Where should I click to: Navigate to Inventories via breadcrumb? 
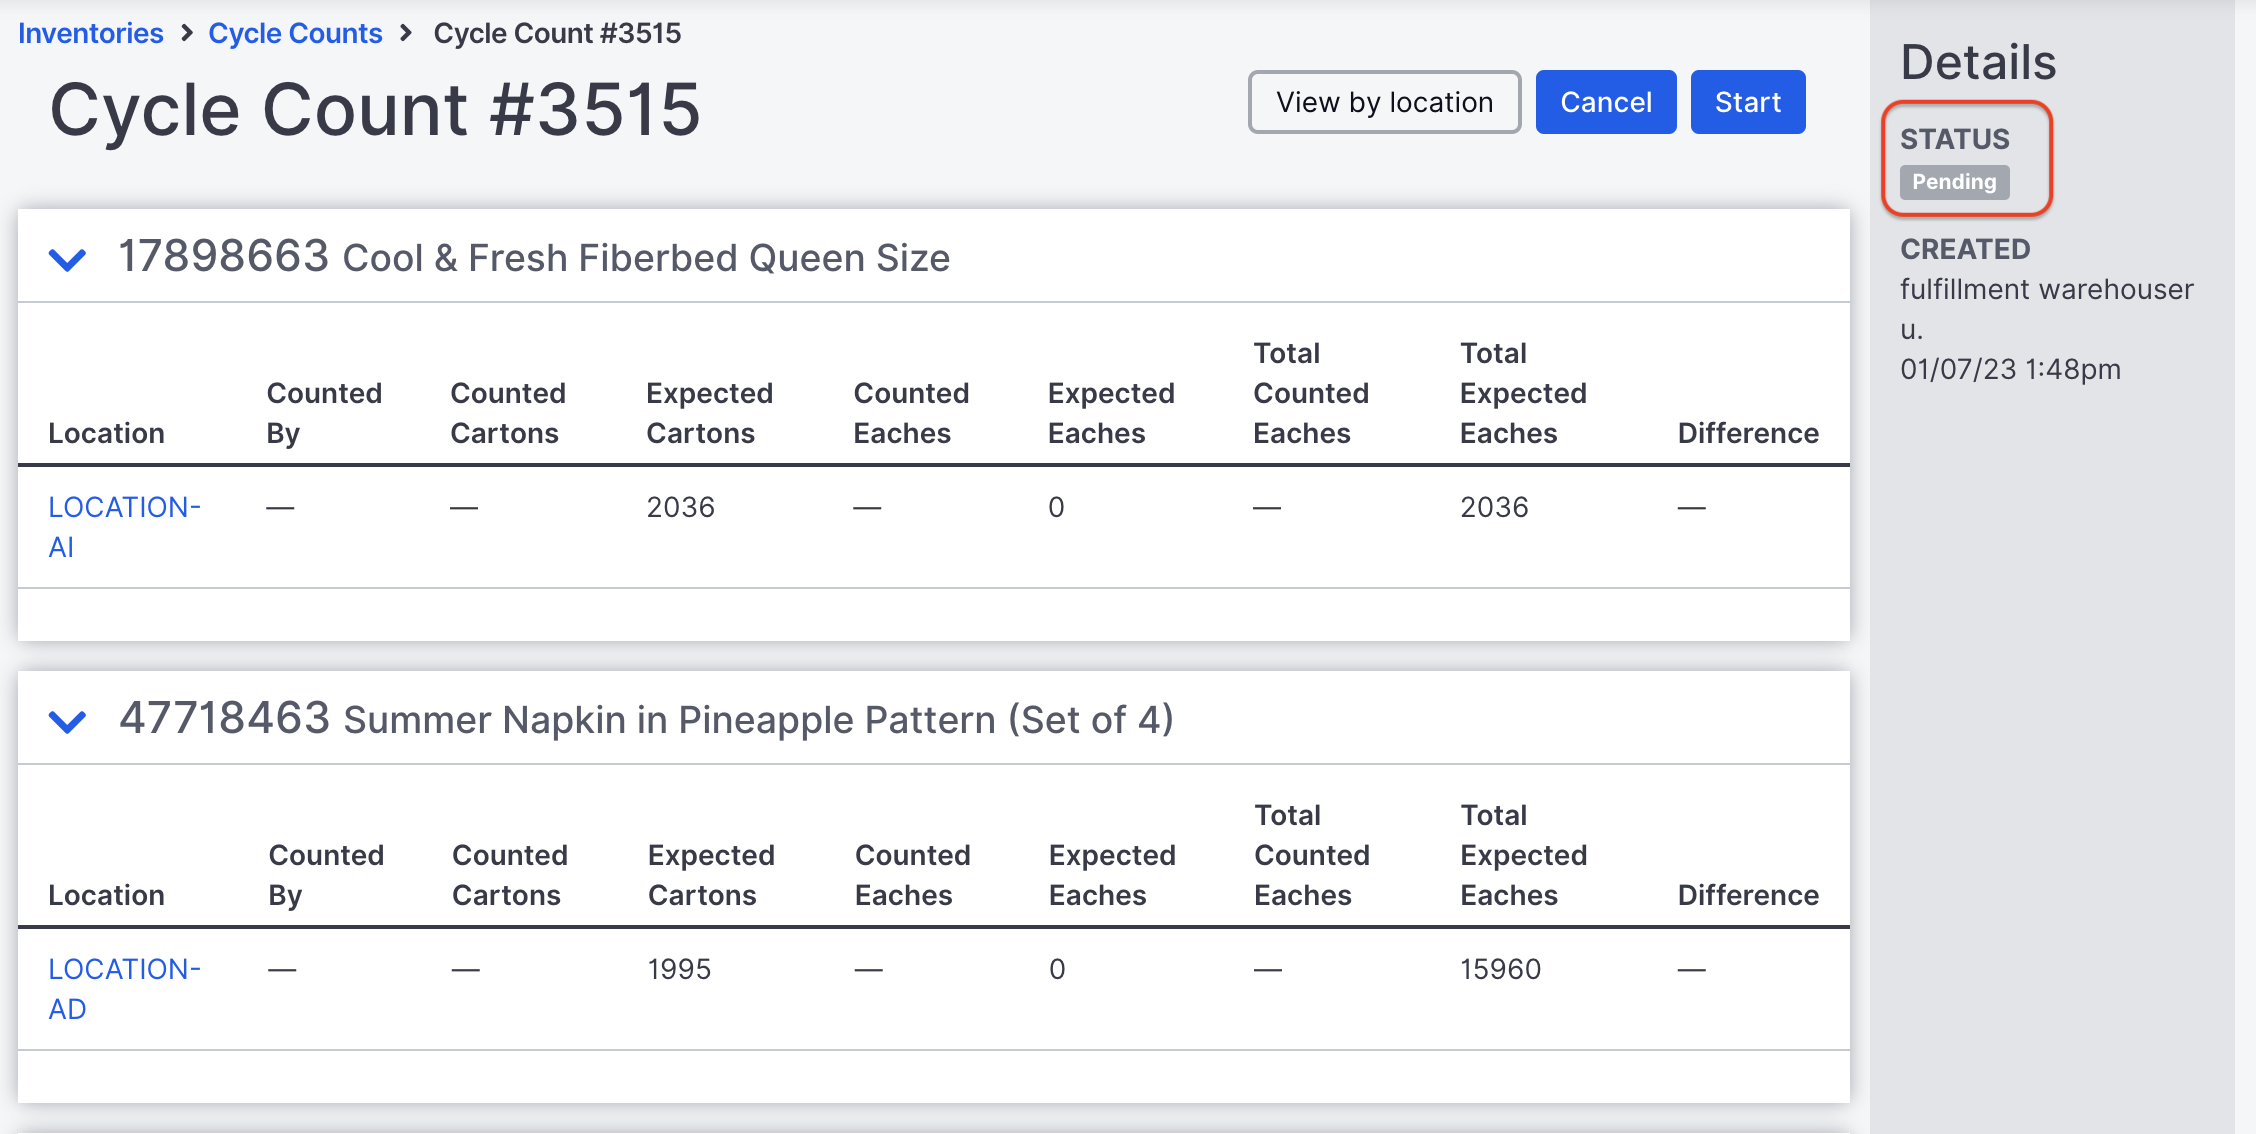tap(91, 33)
